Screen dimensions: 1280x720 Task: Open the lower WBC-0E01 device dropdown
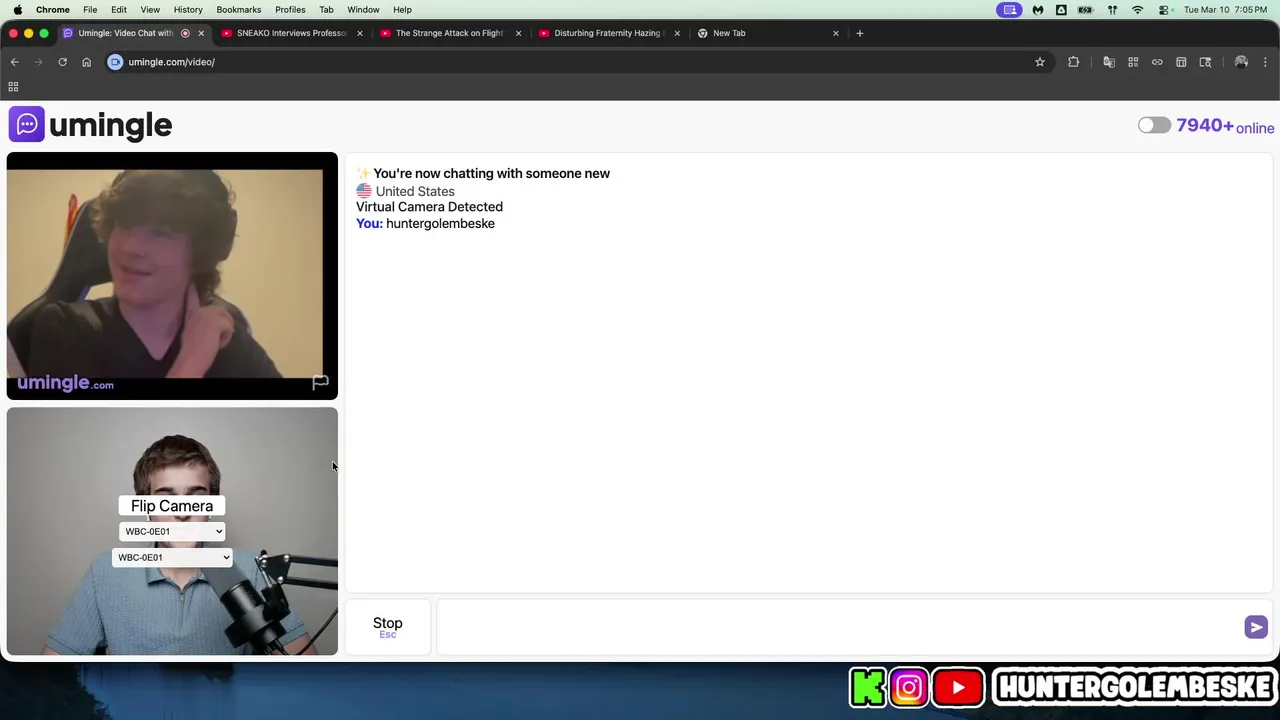172,557
